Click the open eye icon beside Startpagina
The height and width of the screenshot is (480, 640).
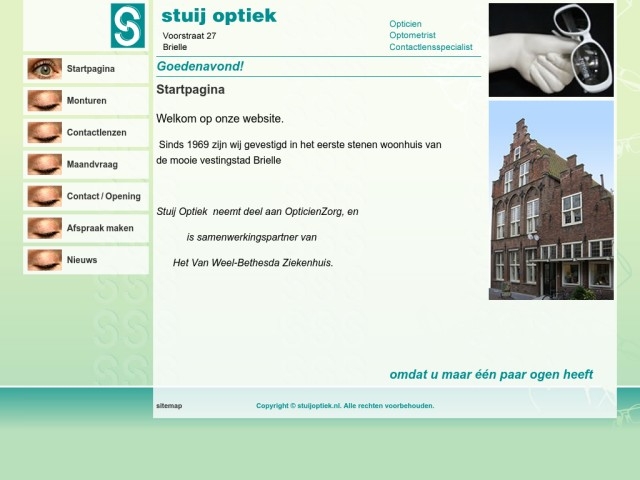pos(44,69)
